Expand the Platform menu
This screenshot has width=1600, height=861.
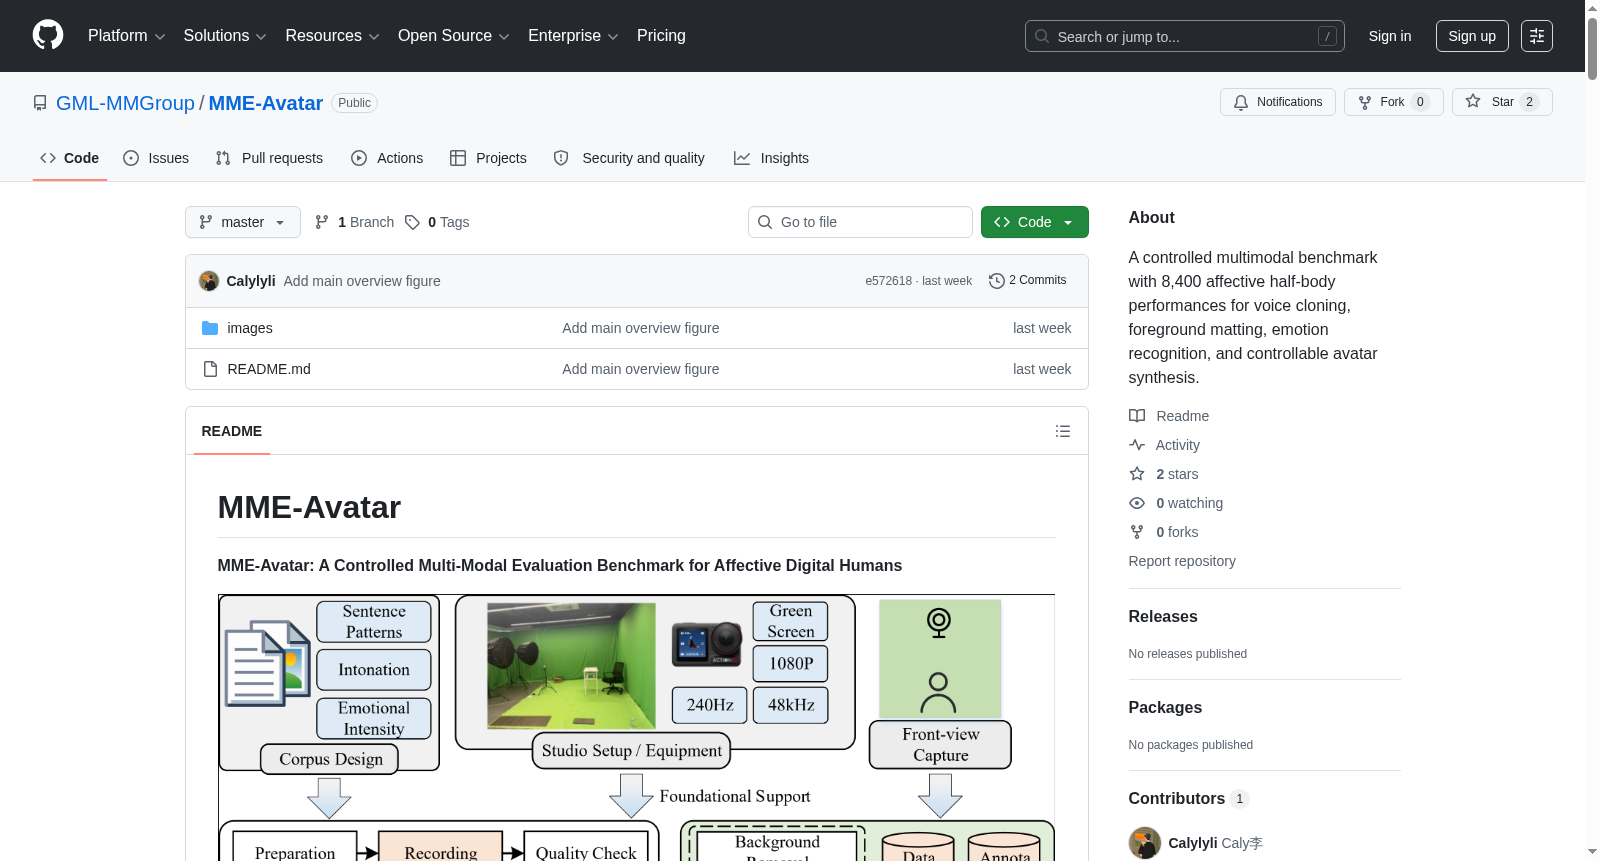click(126, 36)
